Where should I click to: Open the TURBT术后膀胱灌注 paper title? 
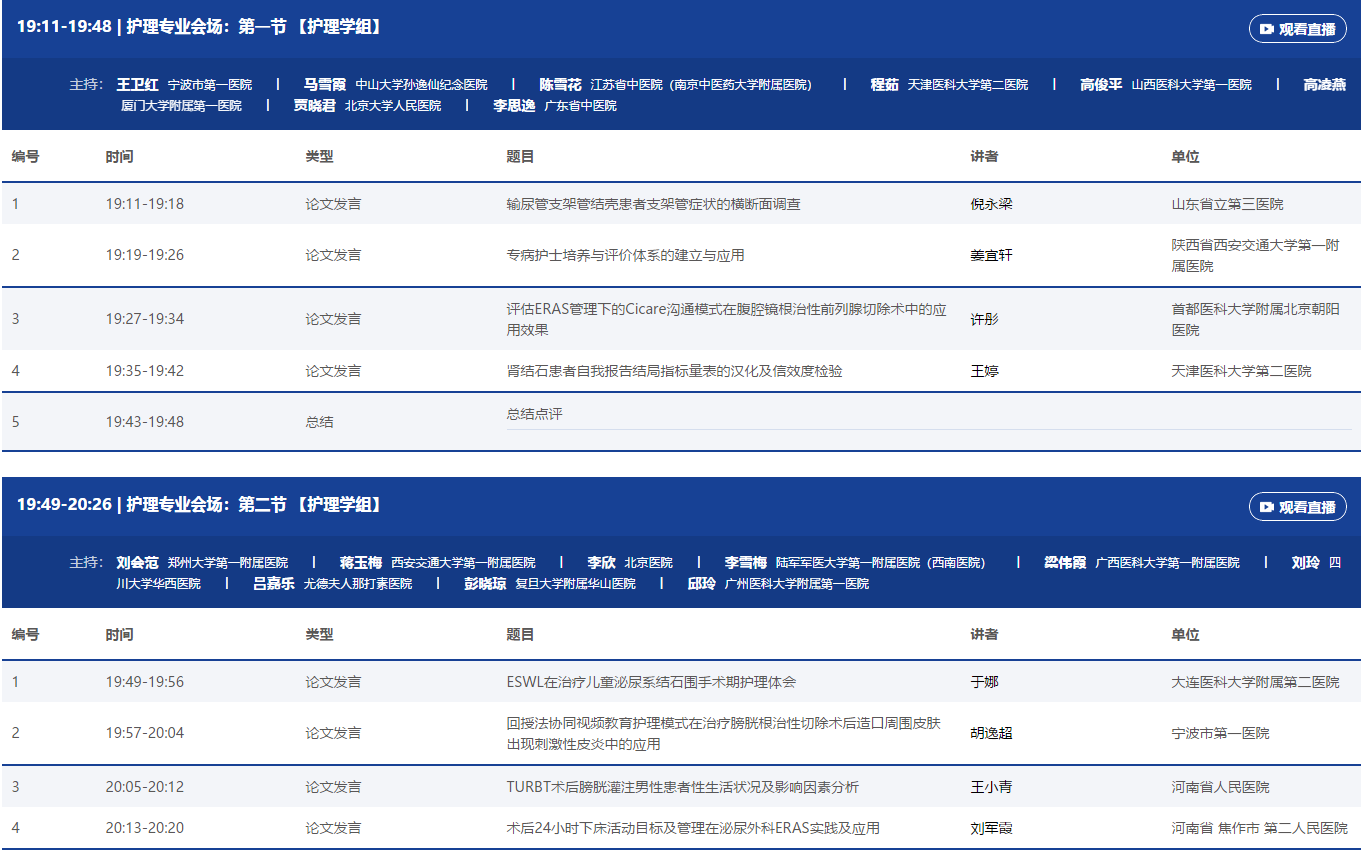point(682,787)
